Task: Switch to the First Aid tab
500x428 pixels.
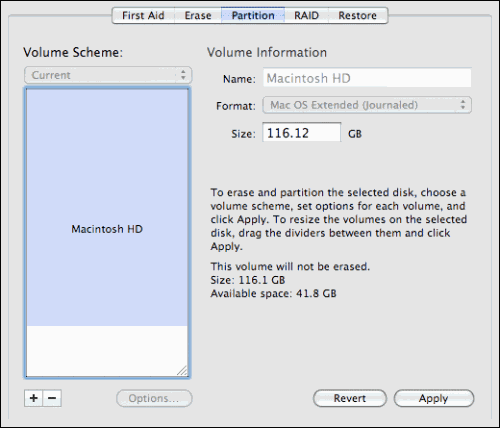Action: (143, 16)
